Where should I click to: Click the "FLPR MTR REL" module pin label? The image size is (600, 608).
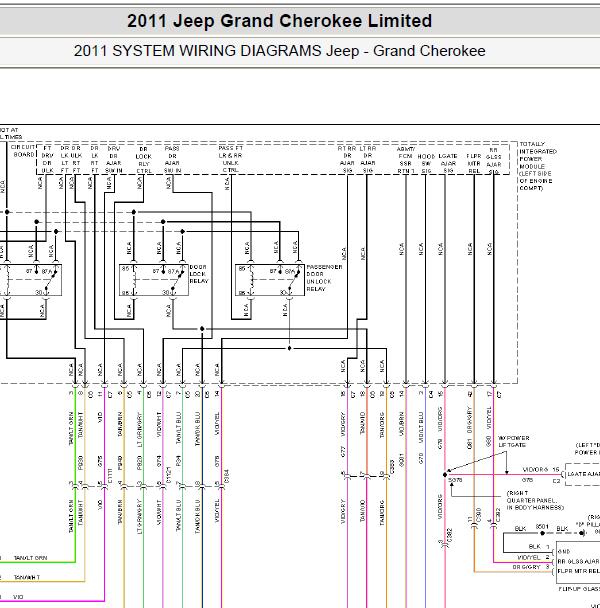click(x=474, y=163)
